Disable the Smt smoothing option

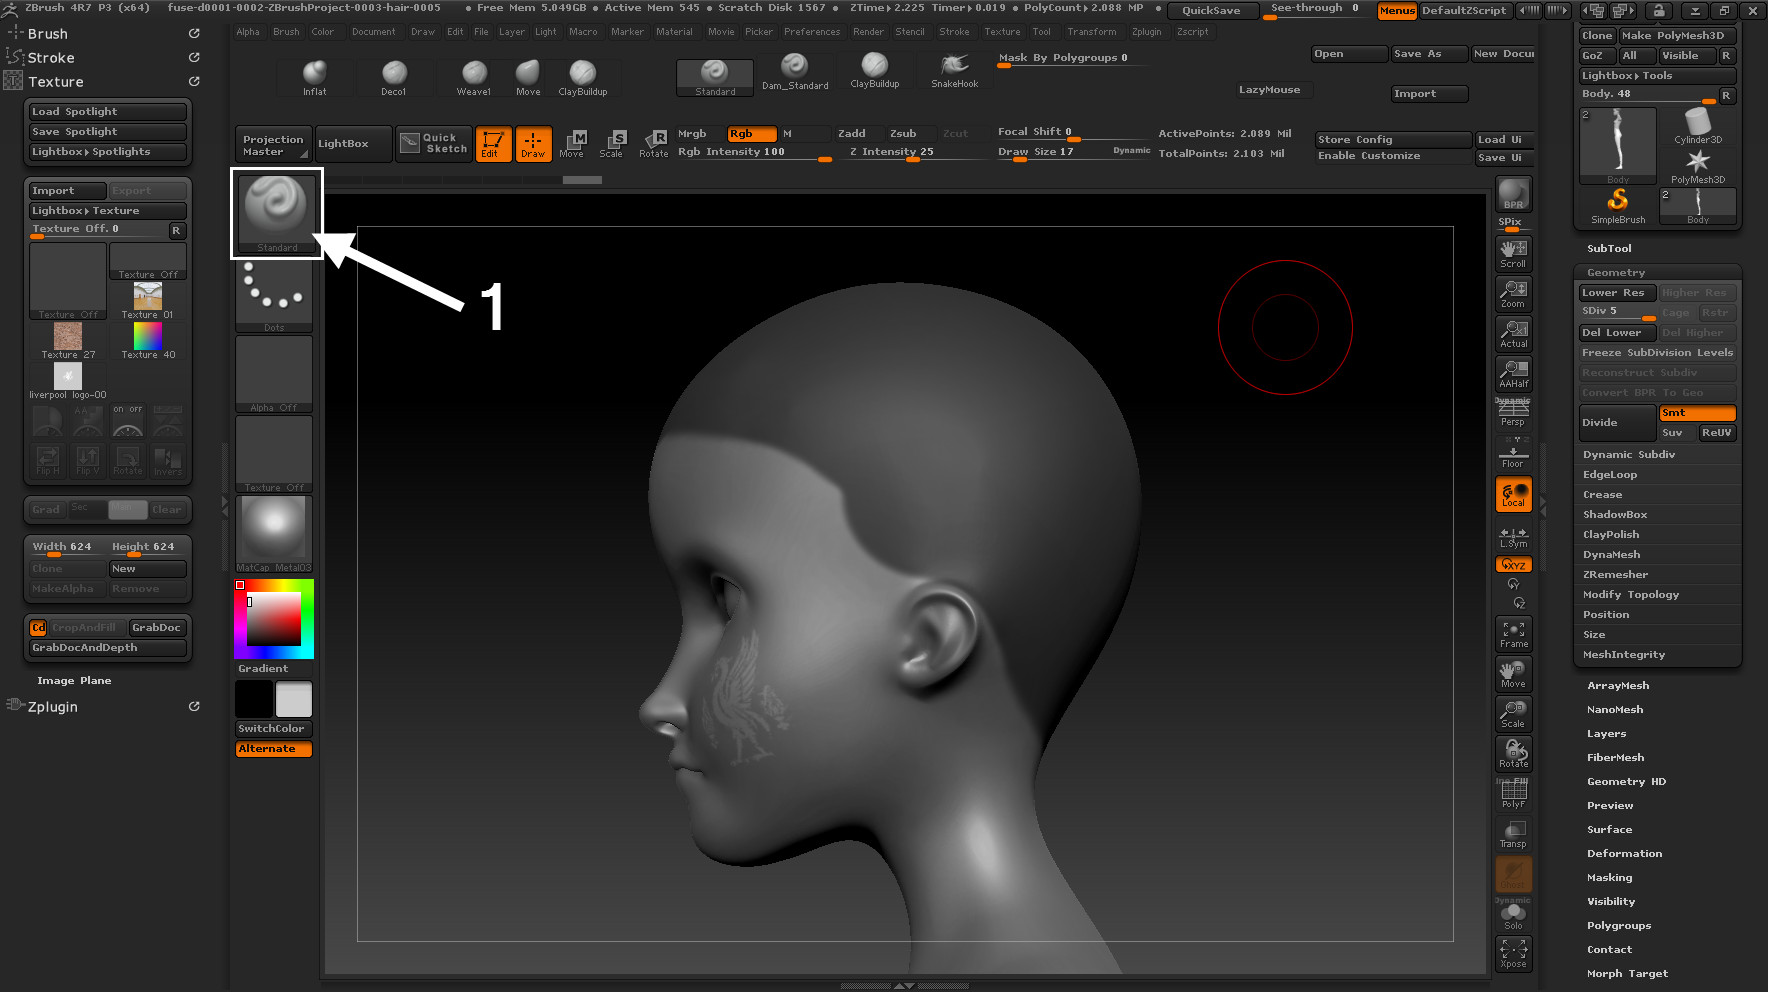click(1697, 413)
